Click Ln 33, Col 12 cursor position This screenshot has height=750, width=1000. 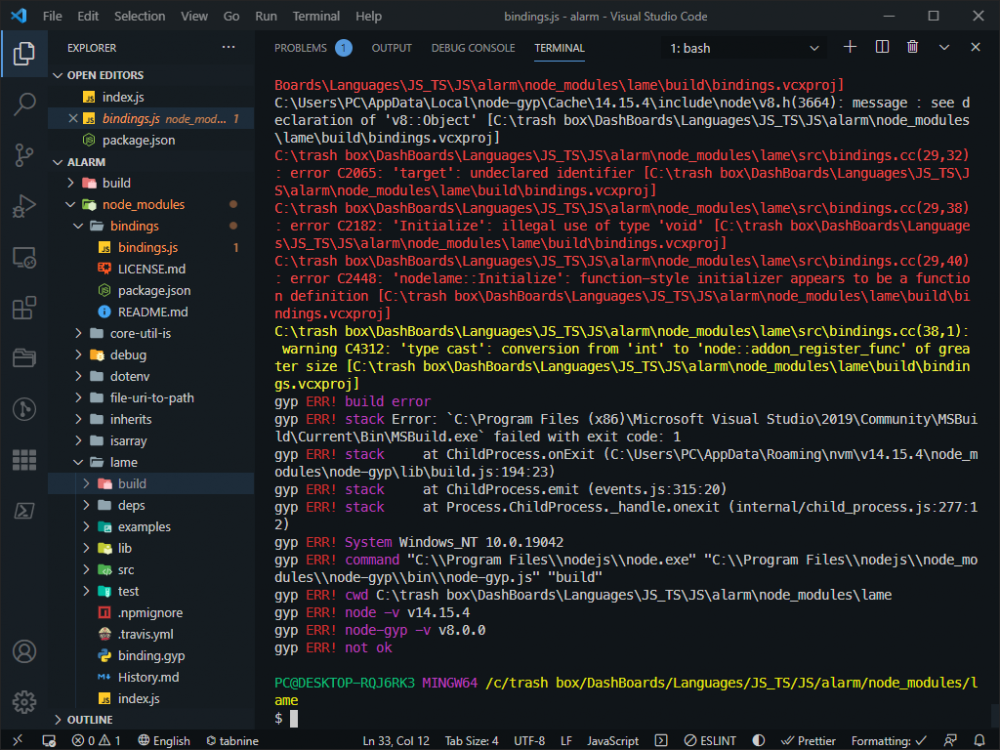[396, 740]
